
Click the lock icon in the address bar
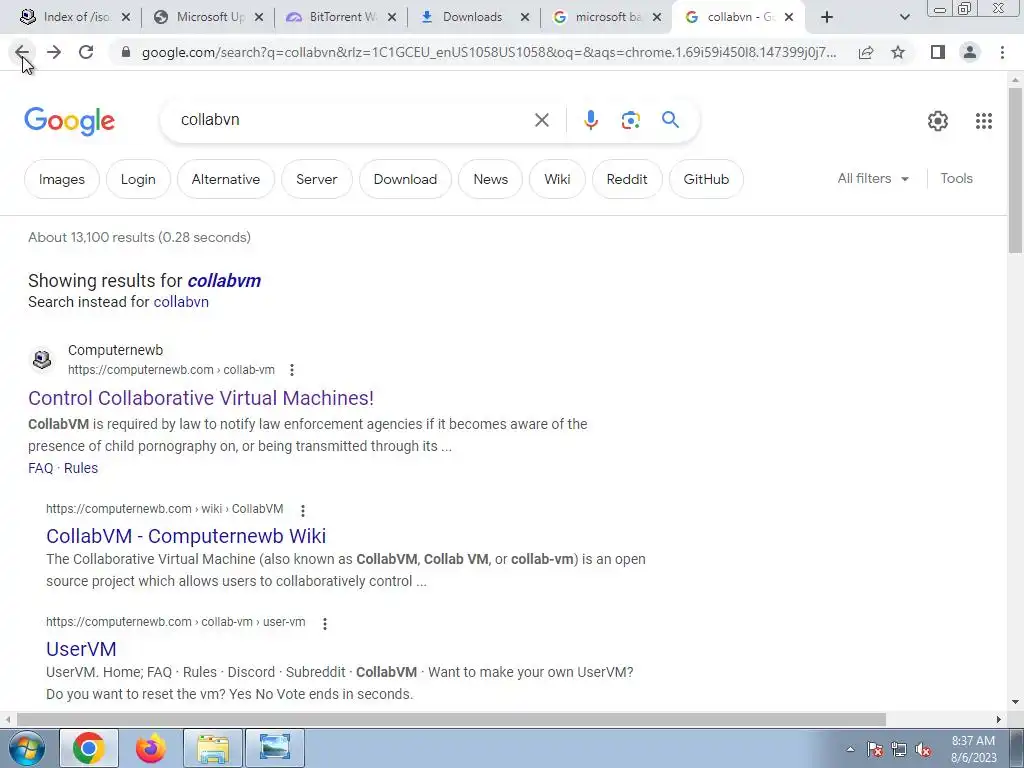[x=126, y=52]
